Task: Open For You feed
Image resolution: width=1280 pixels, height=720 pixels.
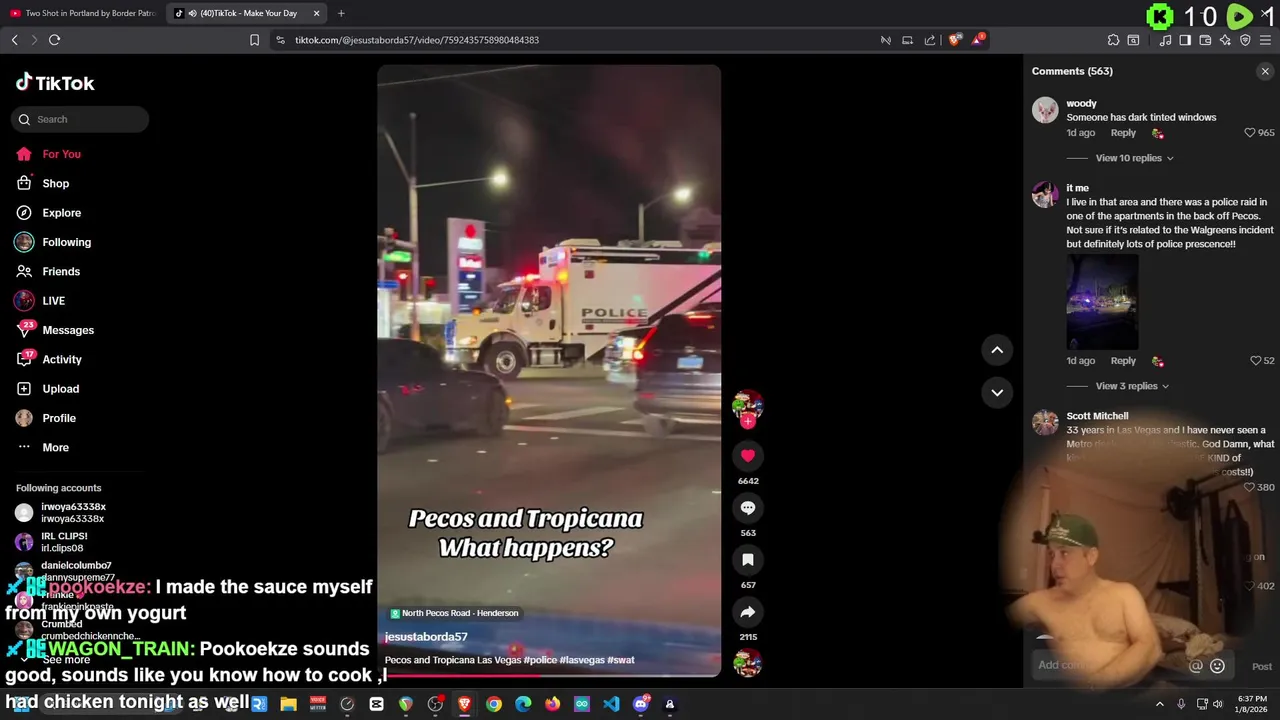Action: [61, 154]
